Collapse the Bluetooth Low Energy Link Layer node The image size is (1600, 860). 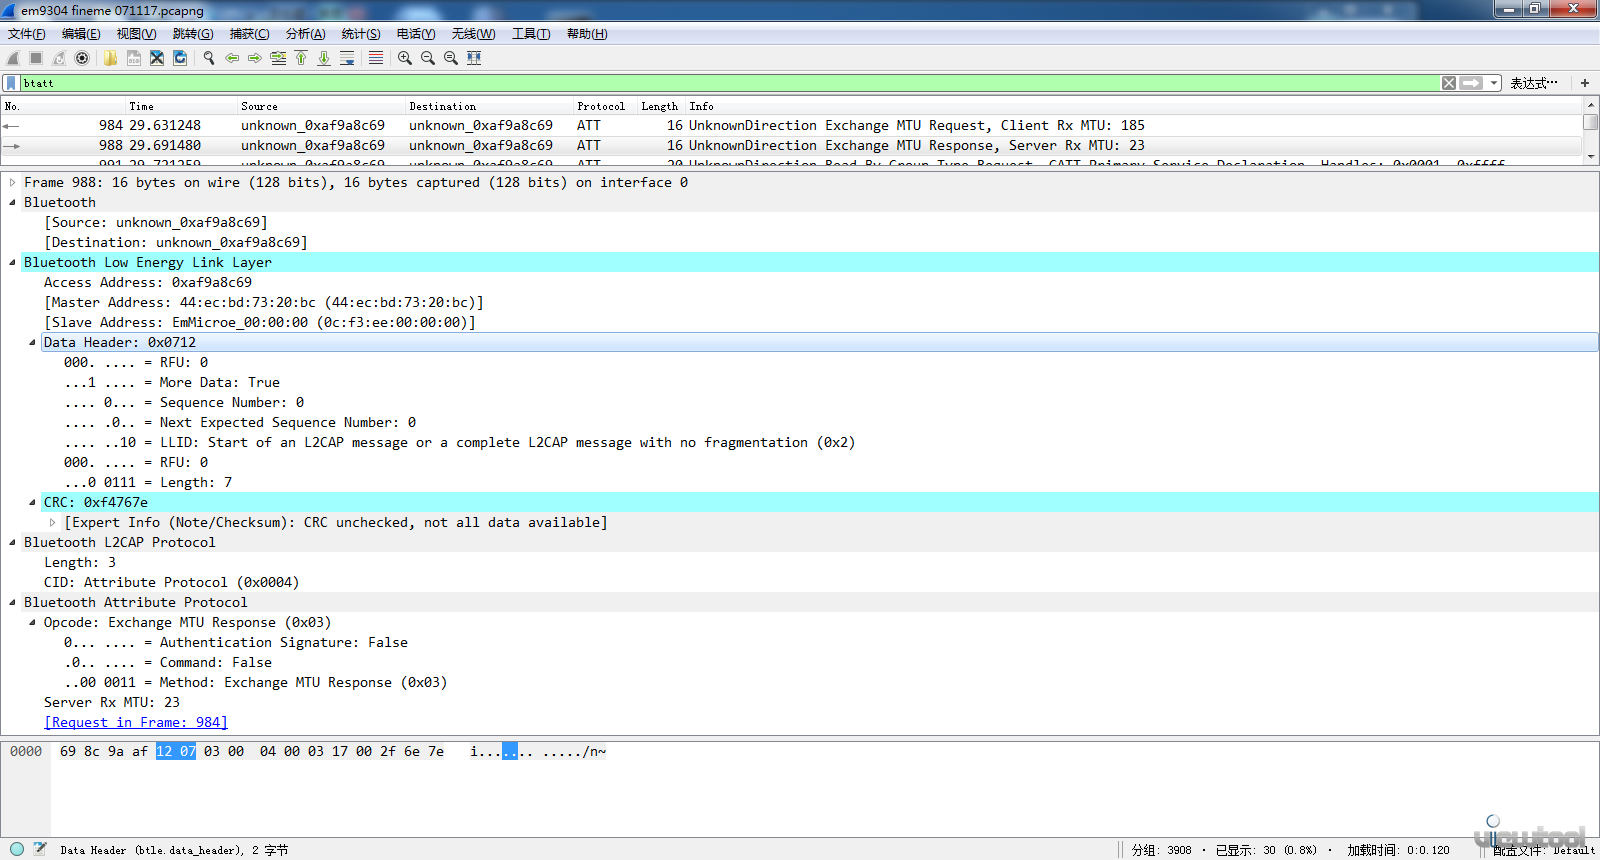[x=12, y=263]
